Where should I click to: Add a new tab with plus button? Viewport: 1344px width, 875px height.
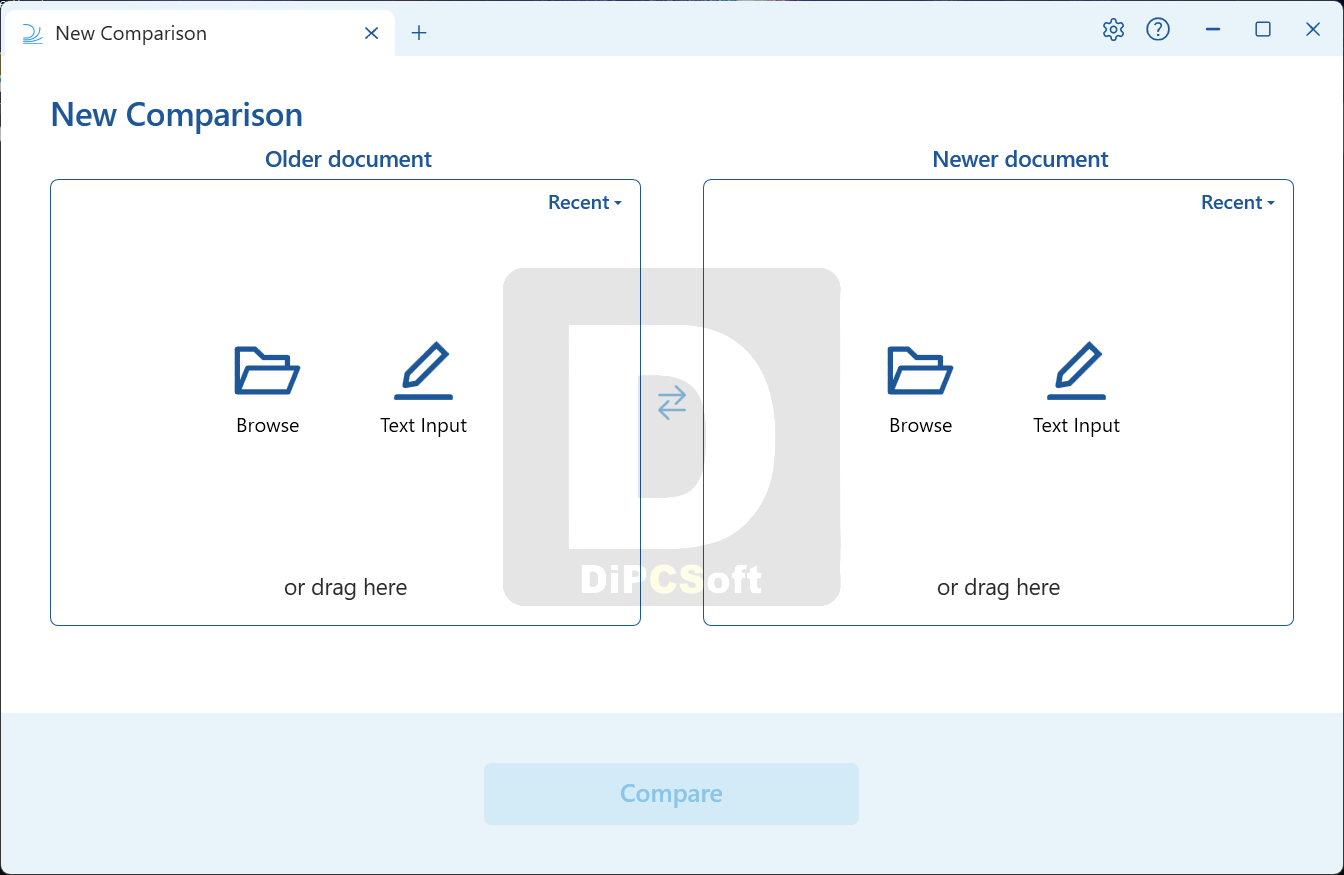(419, 33)
